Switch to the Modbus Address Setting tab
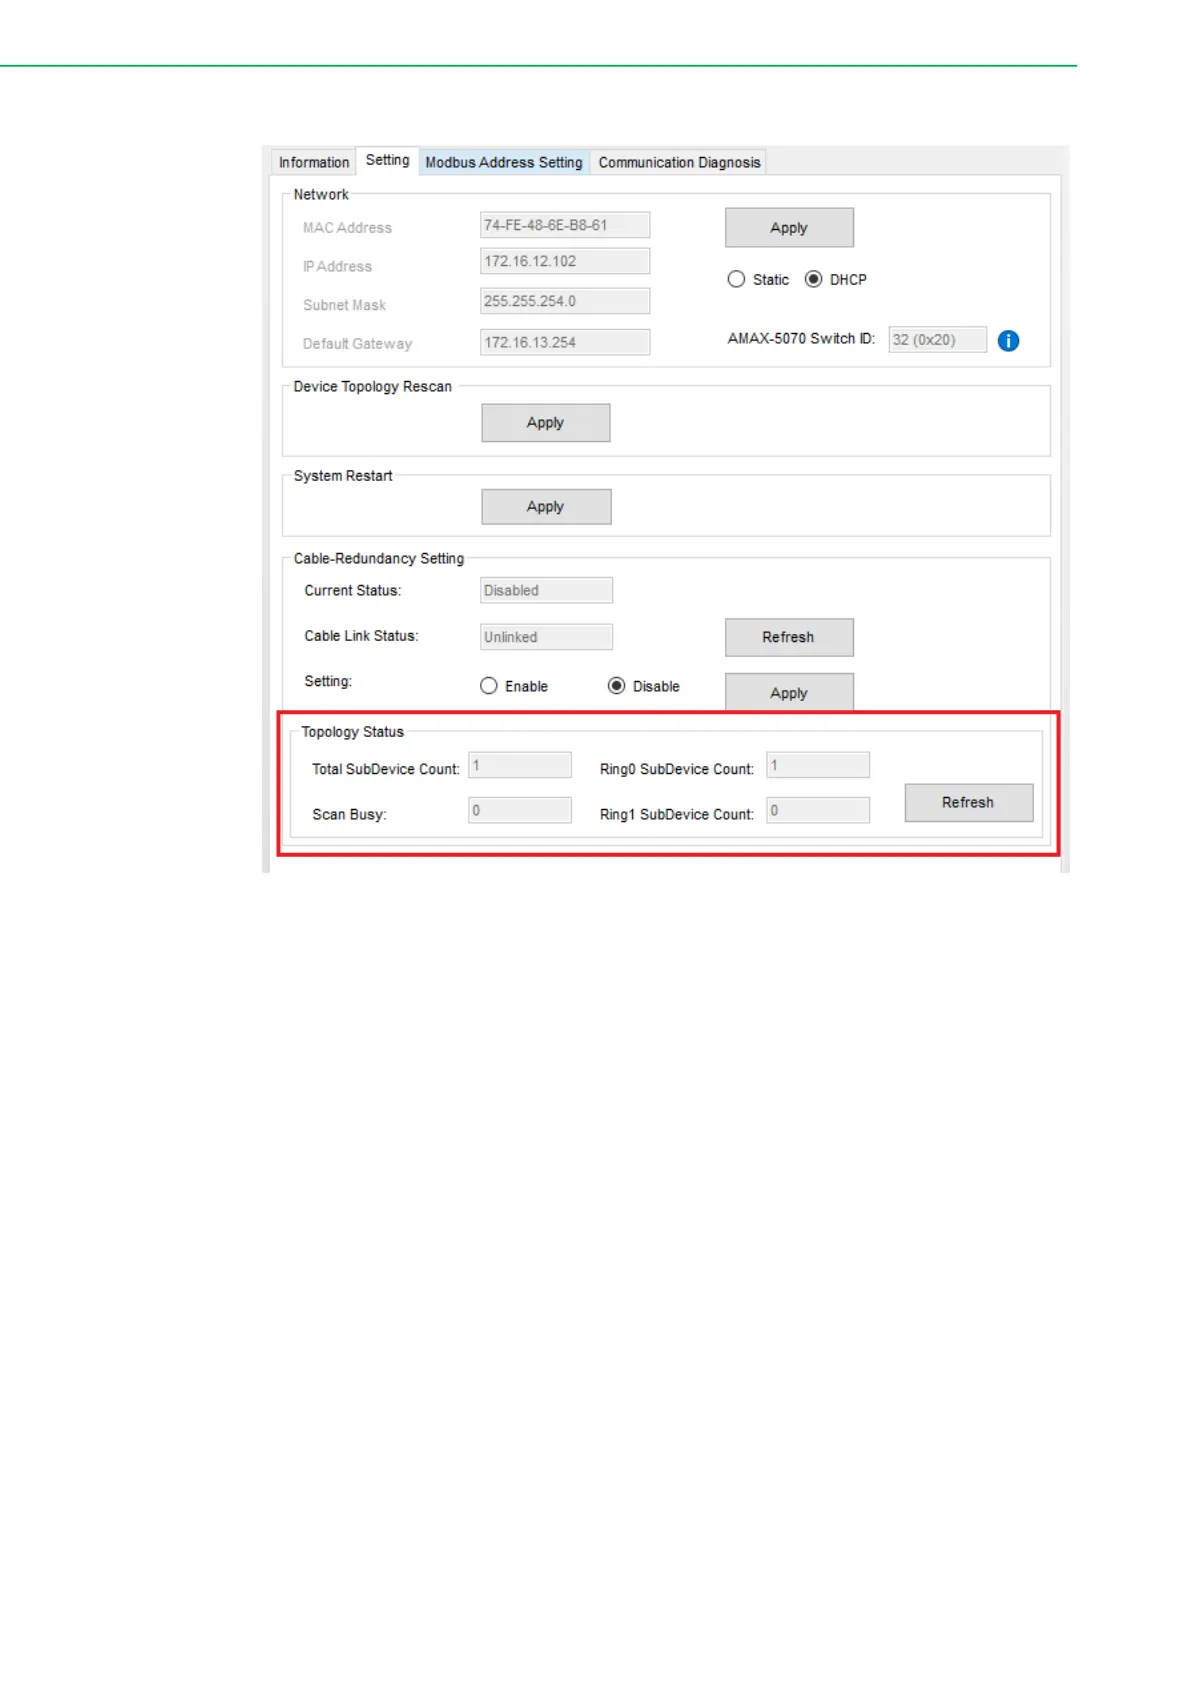Image resolution: width=1191 pixels, height=1684 pixels. tap(503, 162)
